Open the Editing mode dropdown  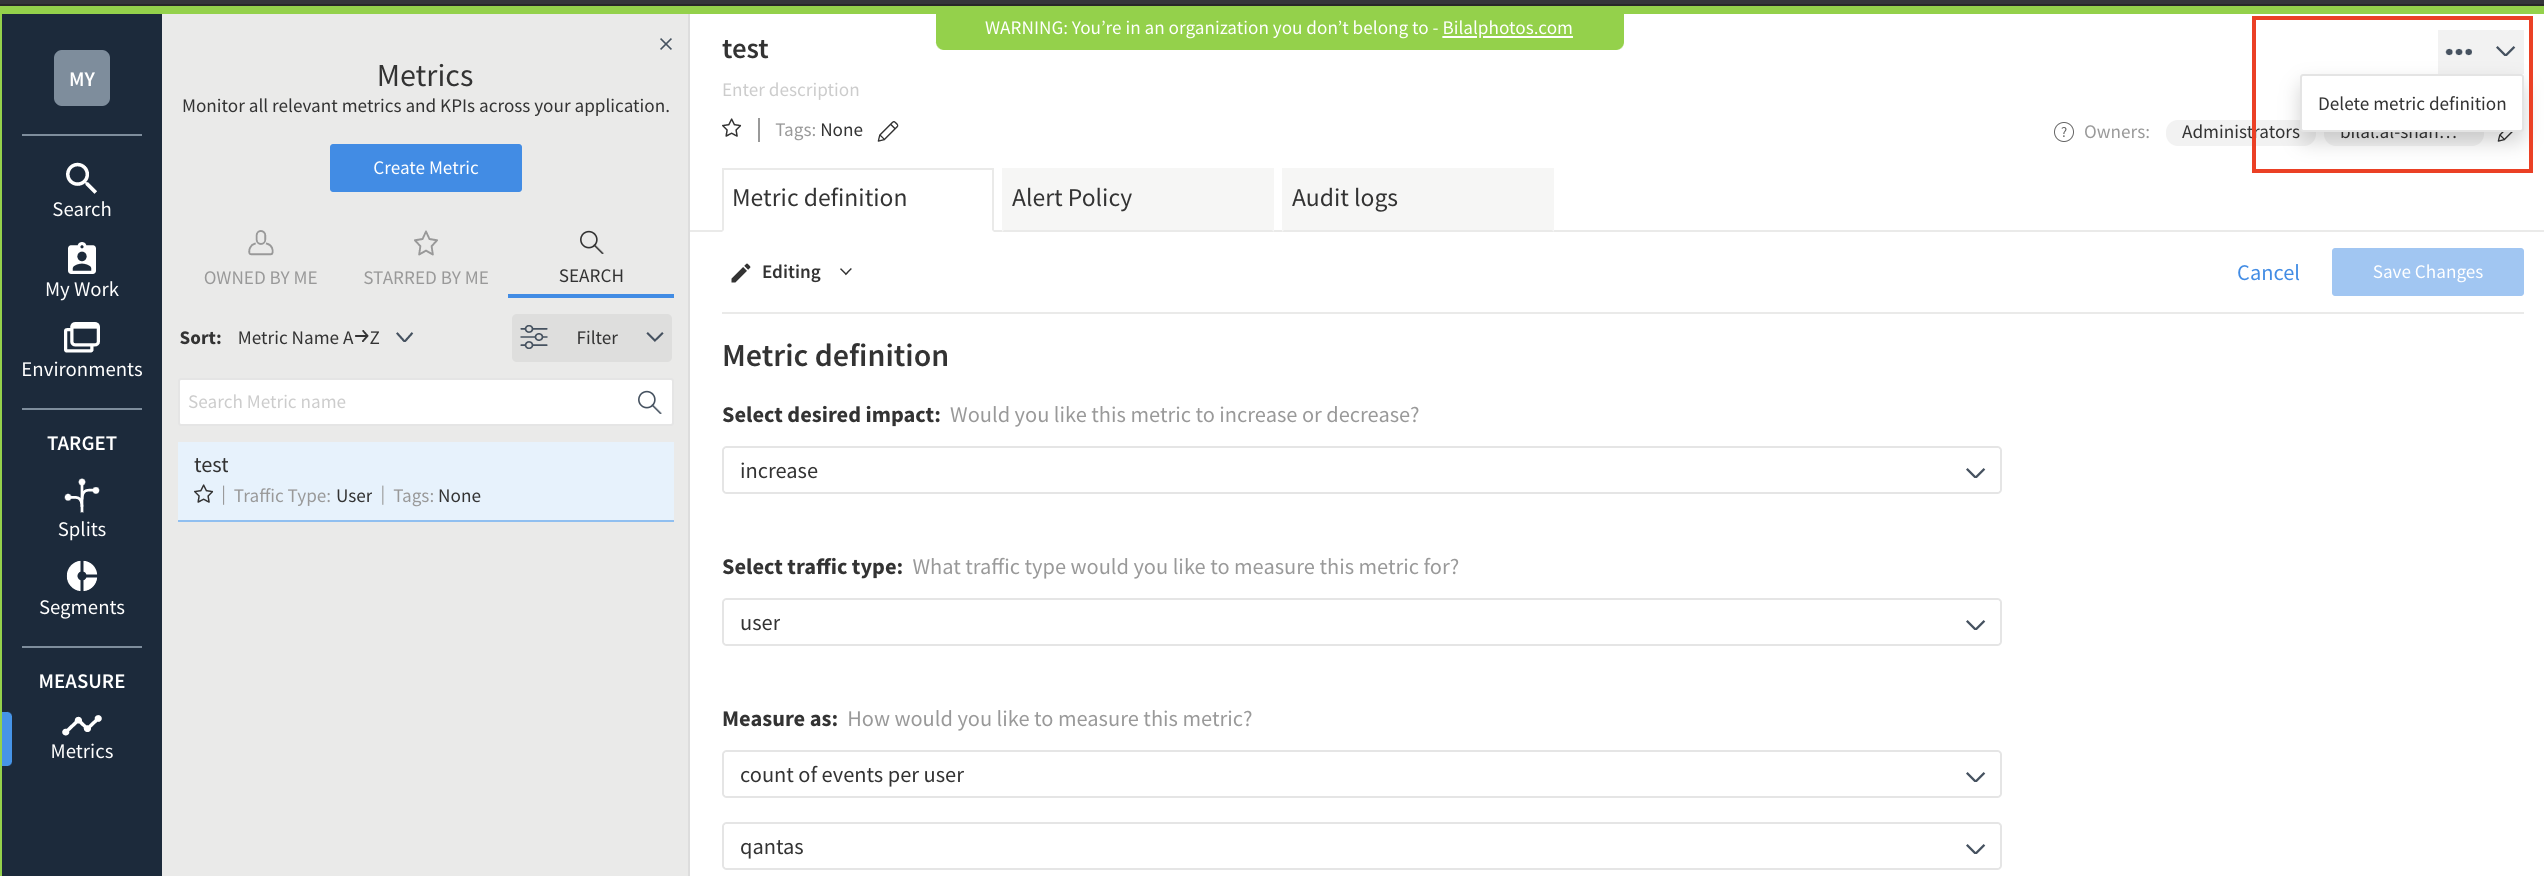click(x=792, y=272)
